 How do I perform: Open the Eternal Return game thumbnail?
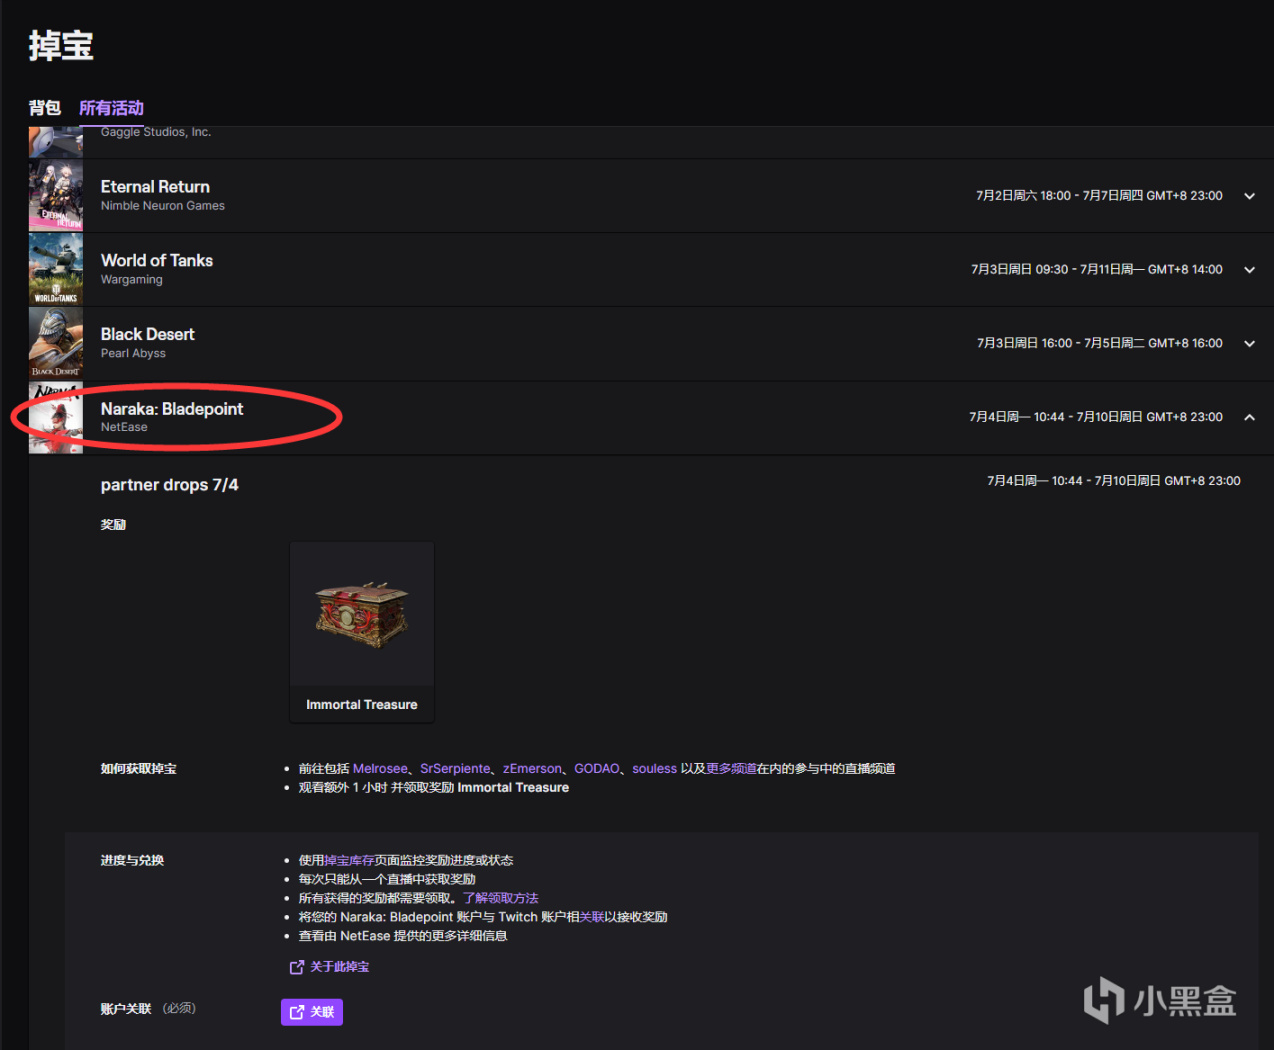click(x=56, y=196)
